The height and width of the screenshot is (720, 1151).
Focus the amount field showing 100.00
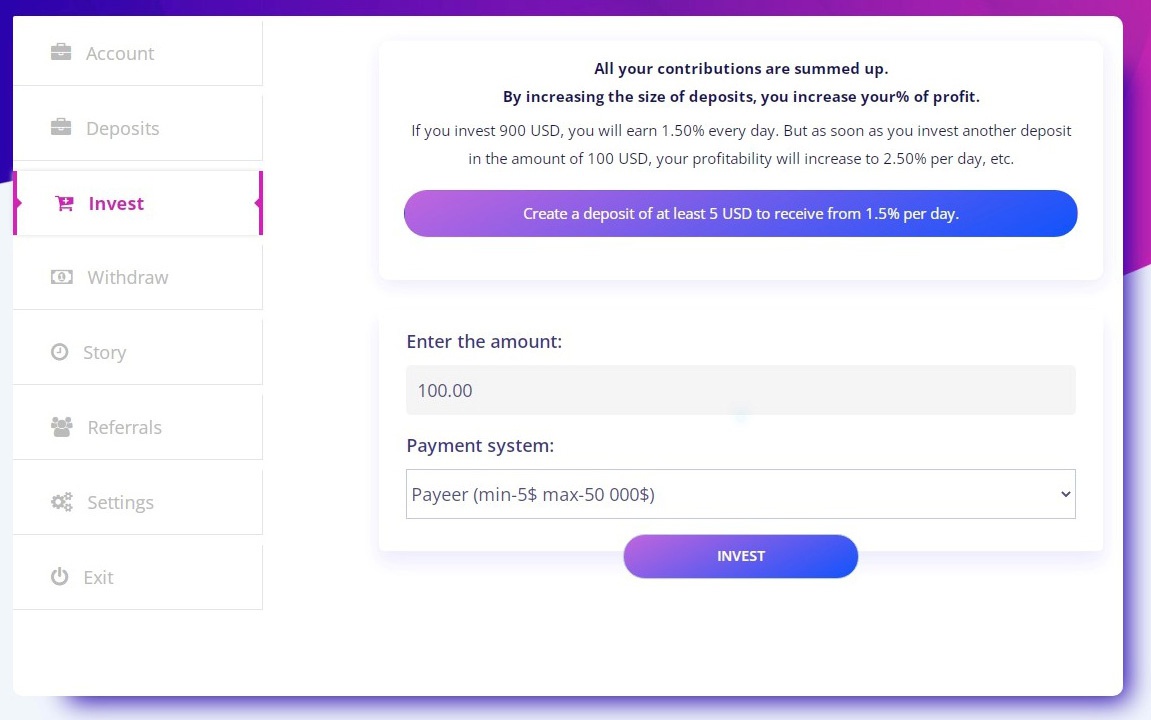click(740, 390)
